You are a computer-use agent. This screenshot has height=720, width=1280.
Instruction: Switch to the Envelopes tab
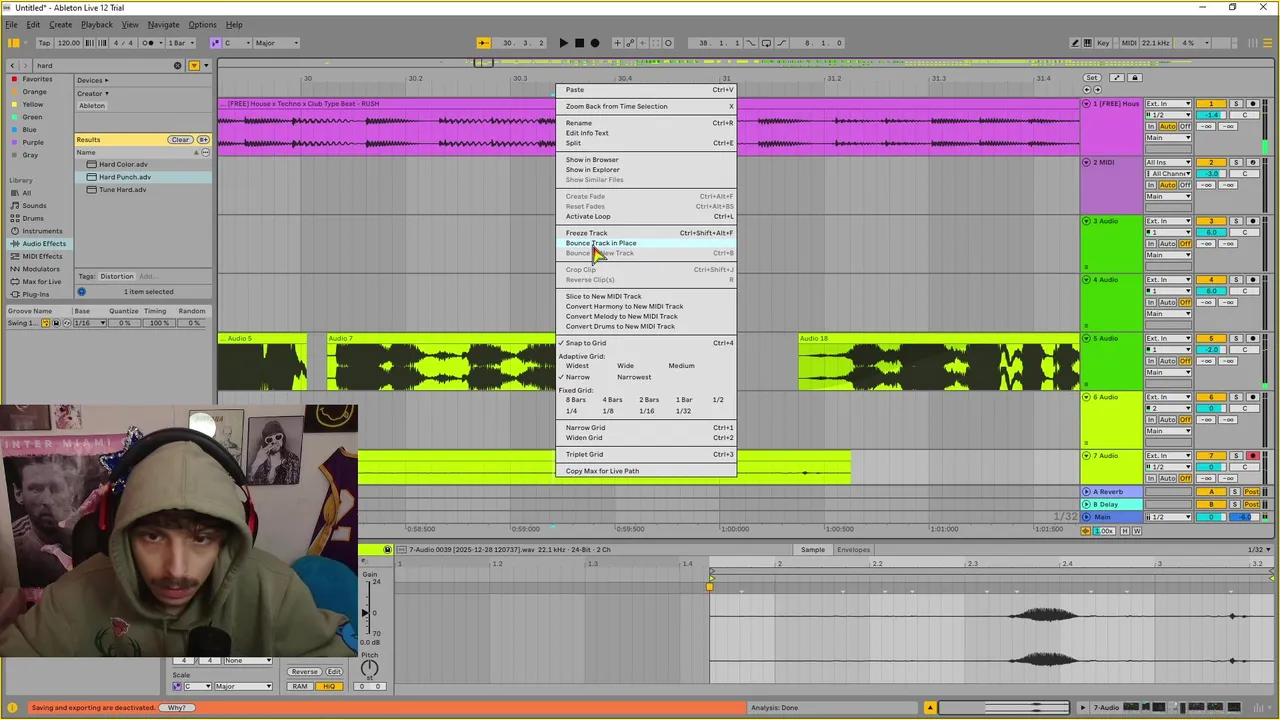(853, 550)
